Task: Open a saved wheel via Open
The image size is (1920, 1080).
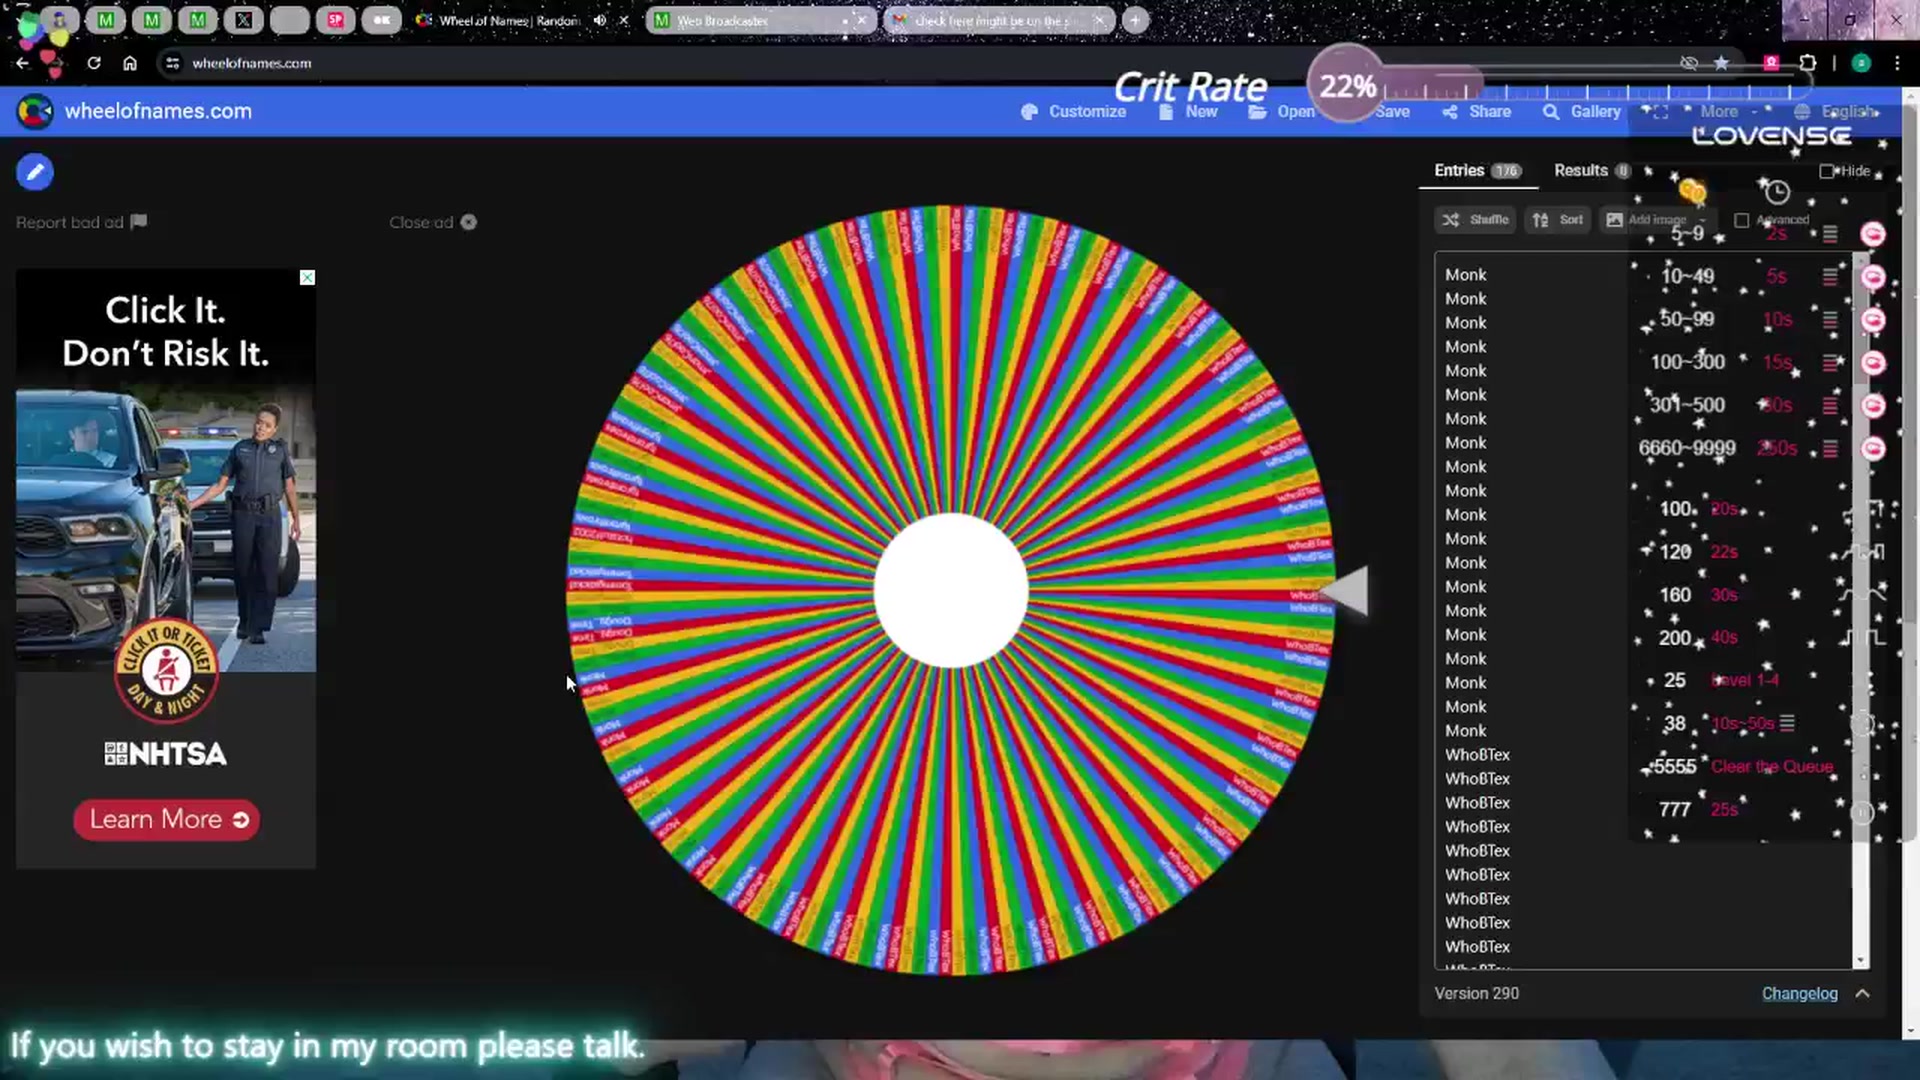Action: pos(1282,112)
